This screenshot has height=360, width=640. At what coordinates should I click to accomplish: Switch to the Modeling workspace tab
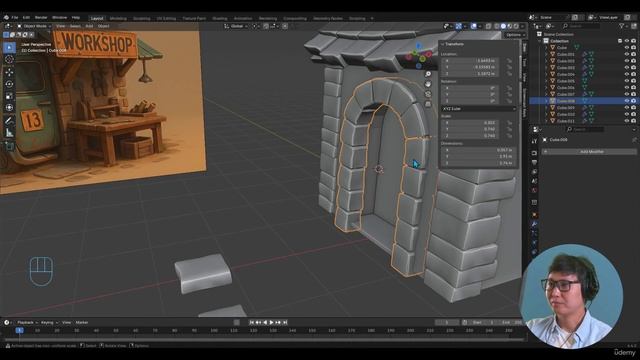[x=118, y=18]
